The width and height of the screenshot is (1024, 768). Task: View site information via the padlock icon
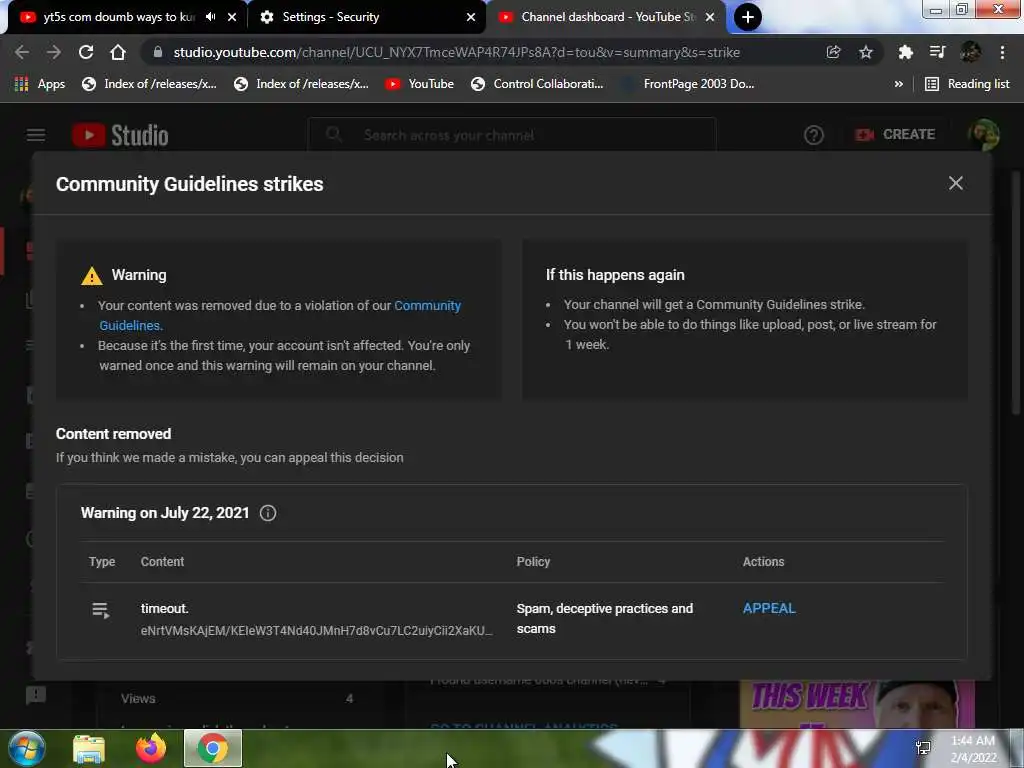(157, 52)
